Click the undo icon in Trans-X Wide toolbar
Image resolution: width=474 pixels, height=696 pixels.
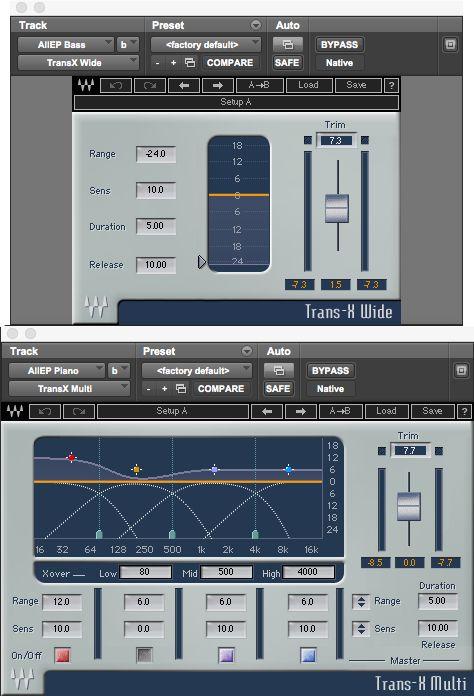pyautogui.click(x=116, y=85)
